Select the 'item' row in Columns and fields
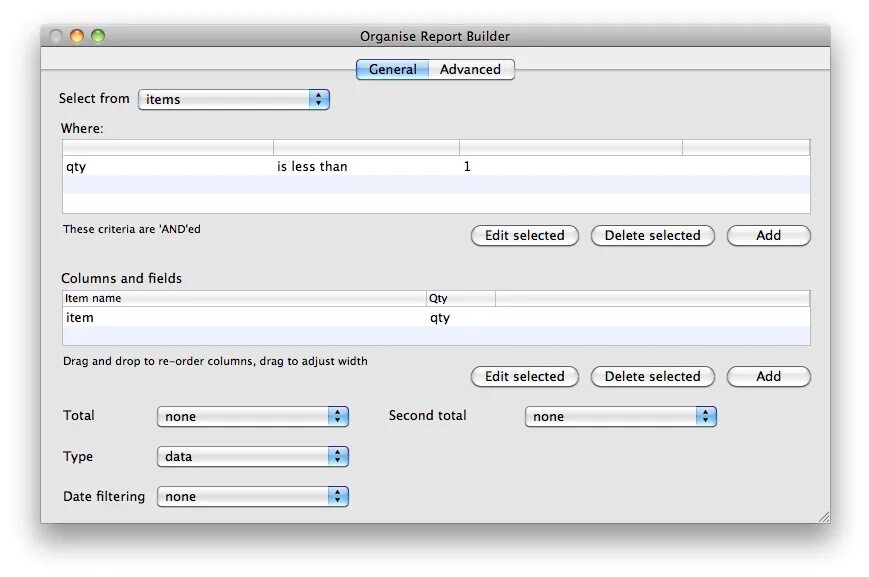 pos(240,318)
